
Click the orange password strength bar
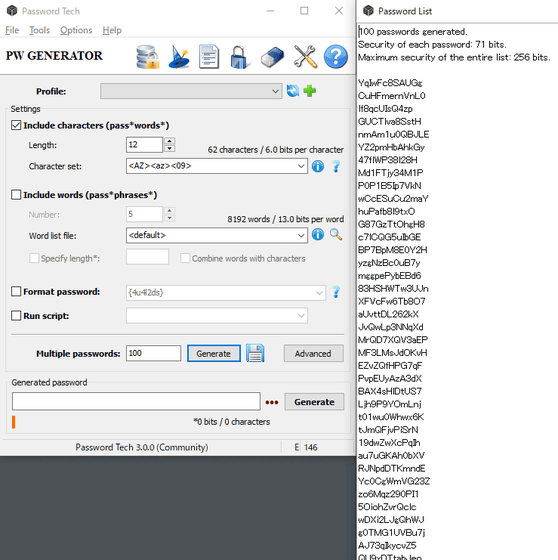pyautogui.click(x=14, y=422)
